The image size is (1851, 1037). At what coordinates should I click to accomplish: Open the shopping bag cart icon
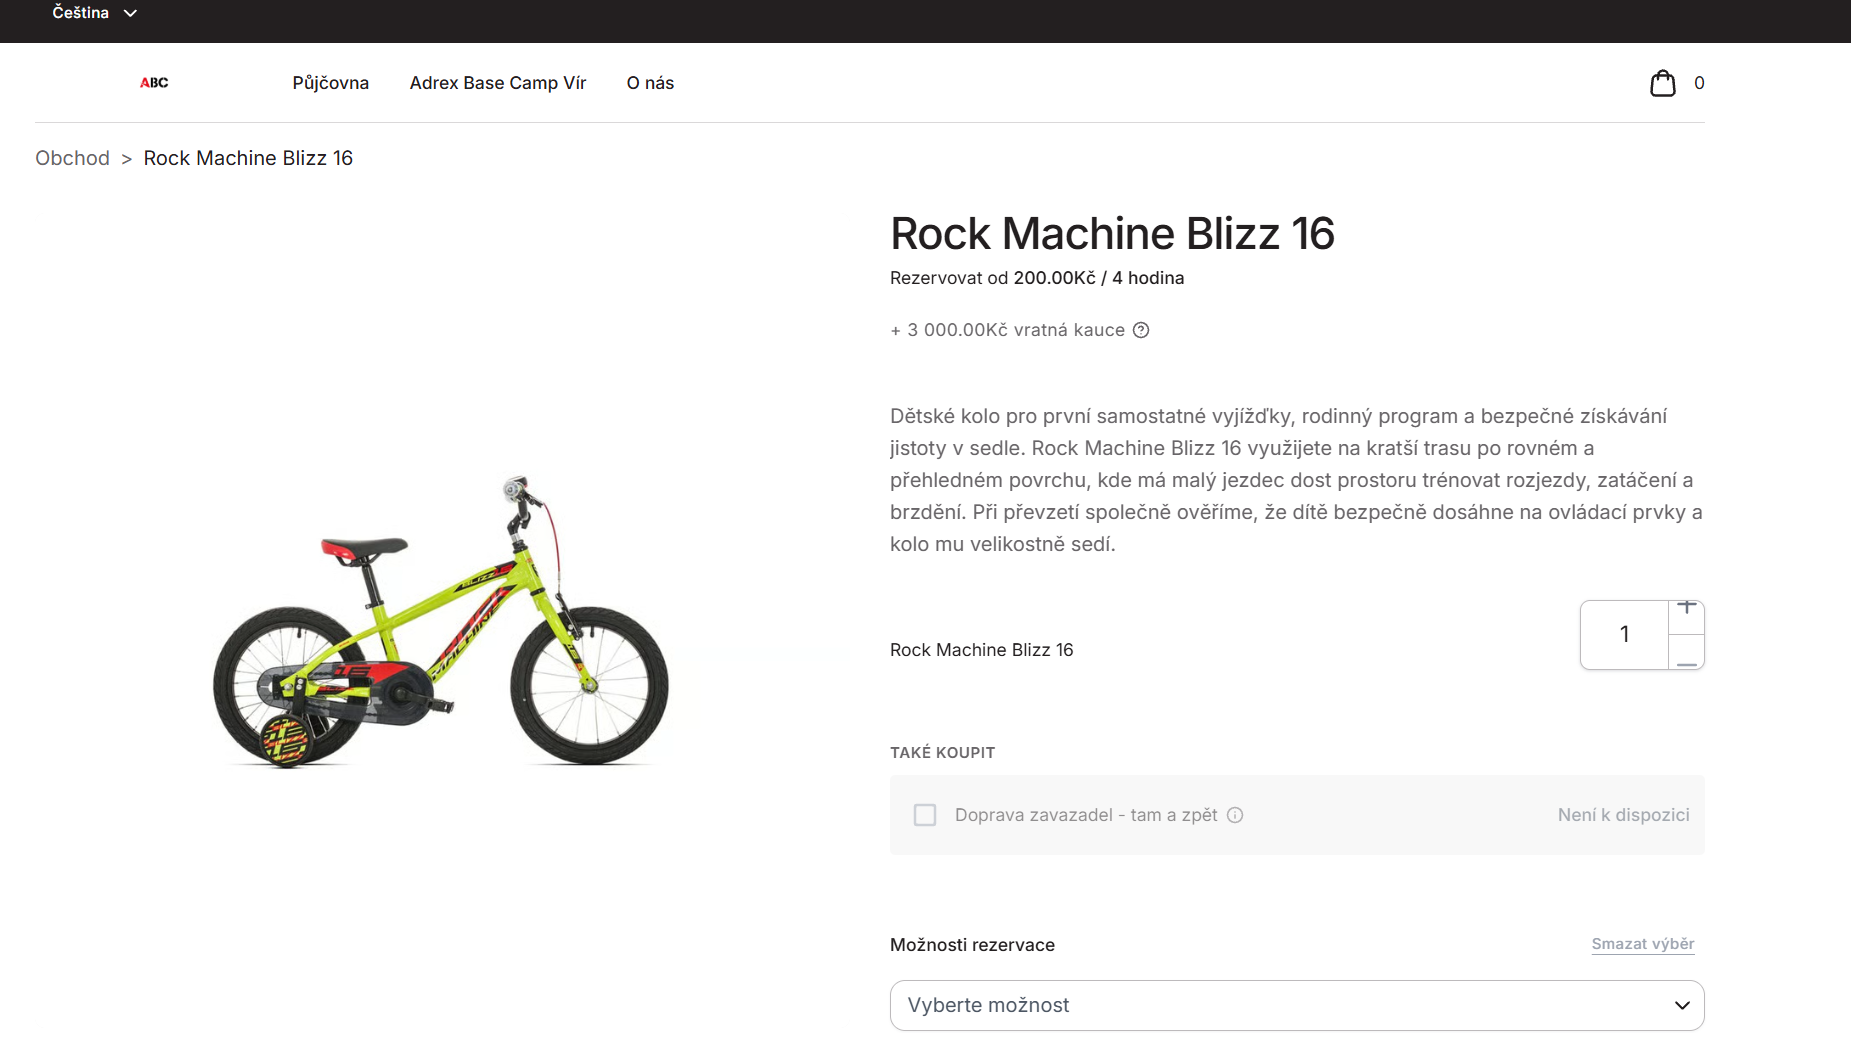[x=1662, y=83]
